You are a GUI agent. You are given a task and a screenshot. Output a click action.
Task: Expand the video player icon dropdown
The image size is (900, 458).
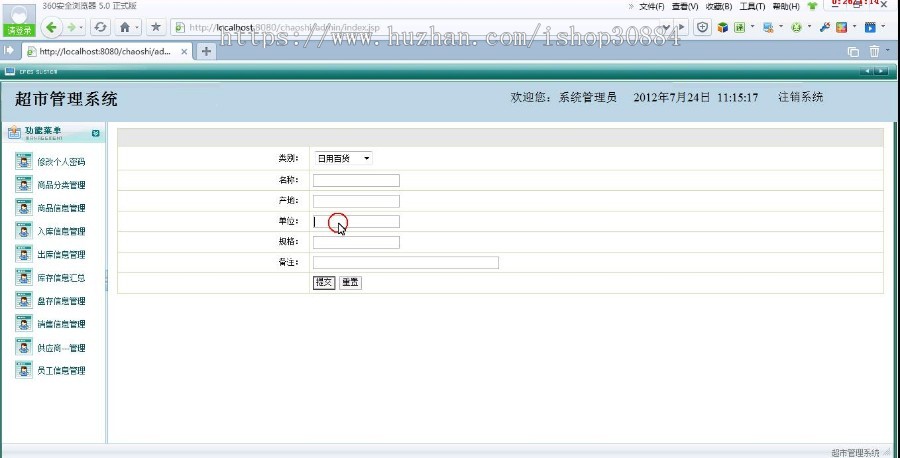[x=883, y=26]
